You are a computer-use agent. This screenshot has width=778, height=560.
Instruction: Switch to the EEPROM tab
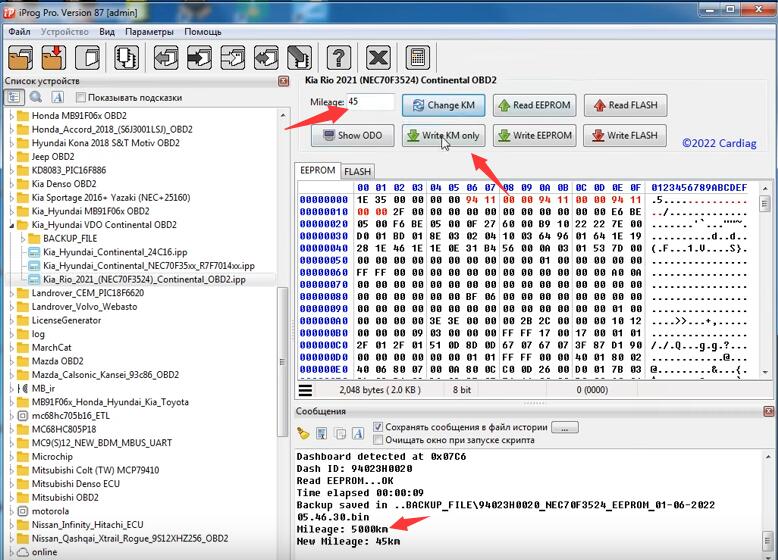318,170
